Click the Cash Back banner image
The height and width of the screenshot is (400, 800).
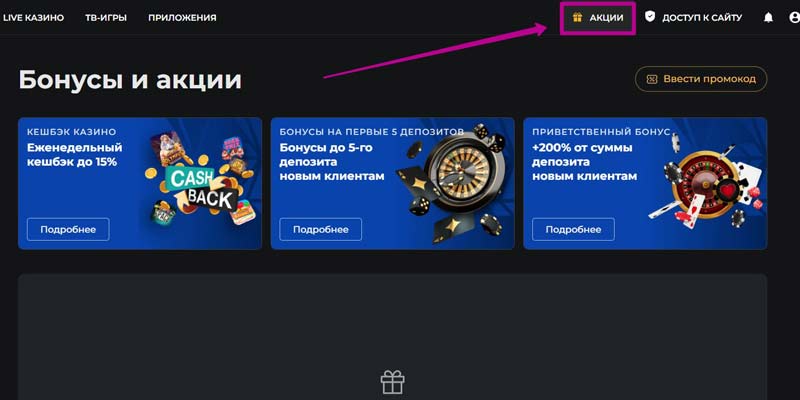(200, 179)
